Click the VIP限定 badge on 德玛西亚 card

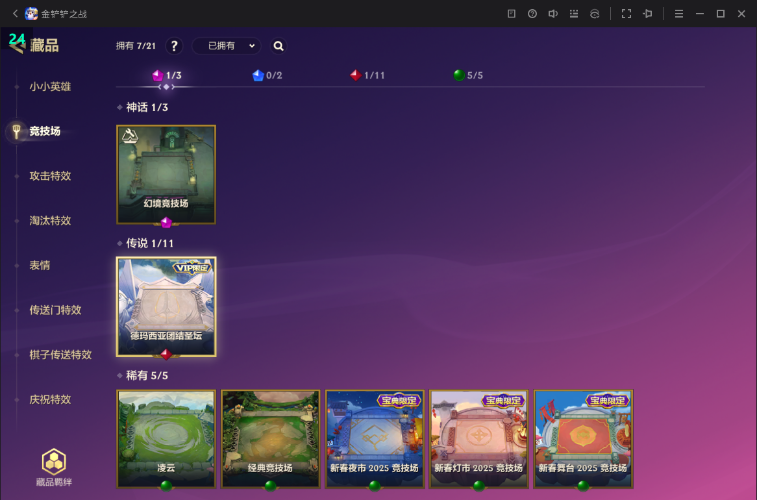pos(192,267)
